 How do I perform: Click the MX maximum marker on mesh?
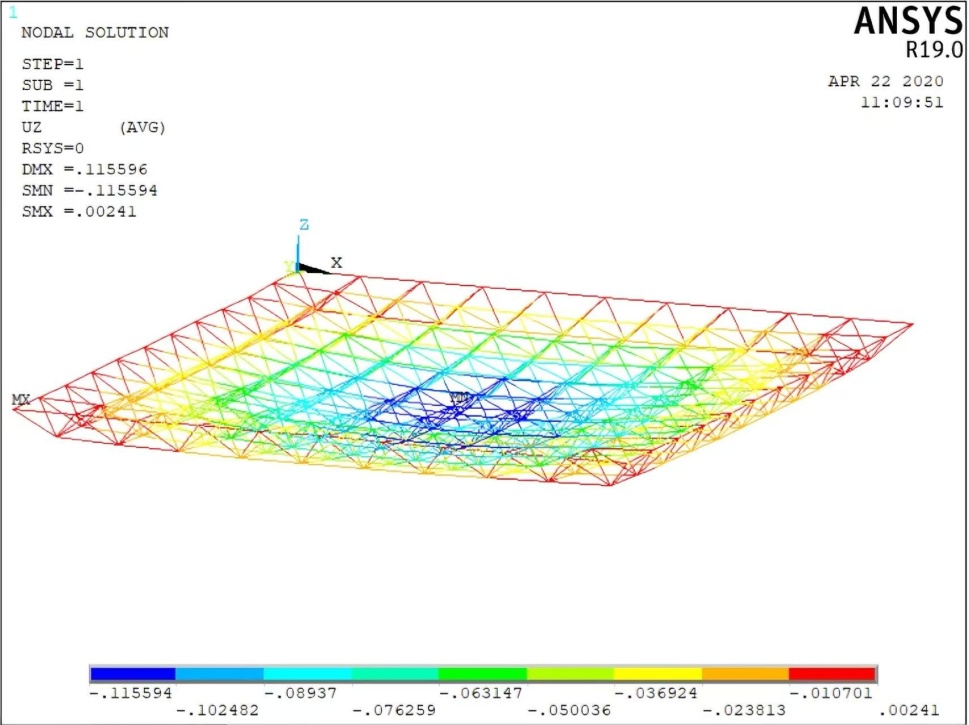click(20, 400)
